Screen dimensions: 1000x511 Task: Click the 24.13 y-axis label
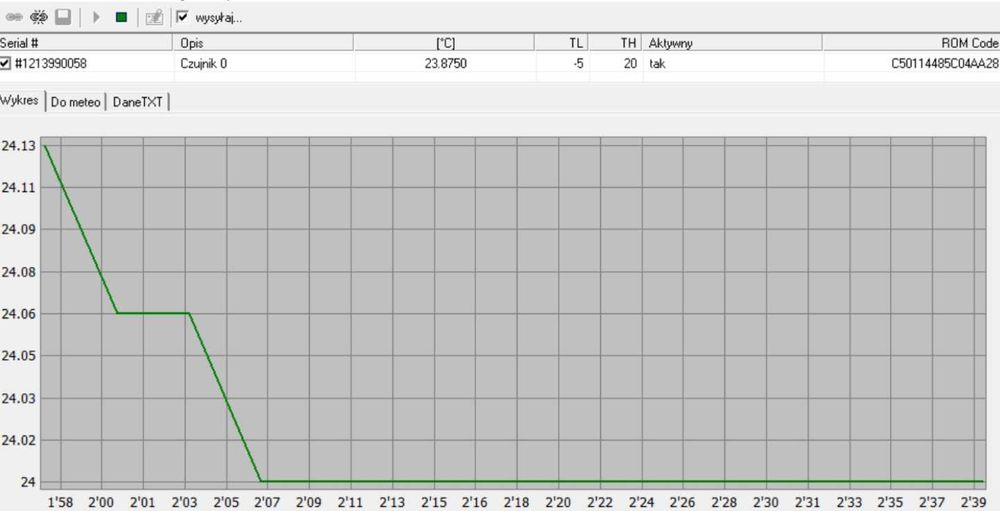(x=18, y=145)
